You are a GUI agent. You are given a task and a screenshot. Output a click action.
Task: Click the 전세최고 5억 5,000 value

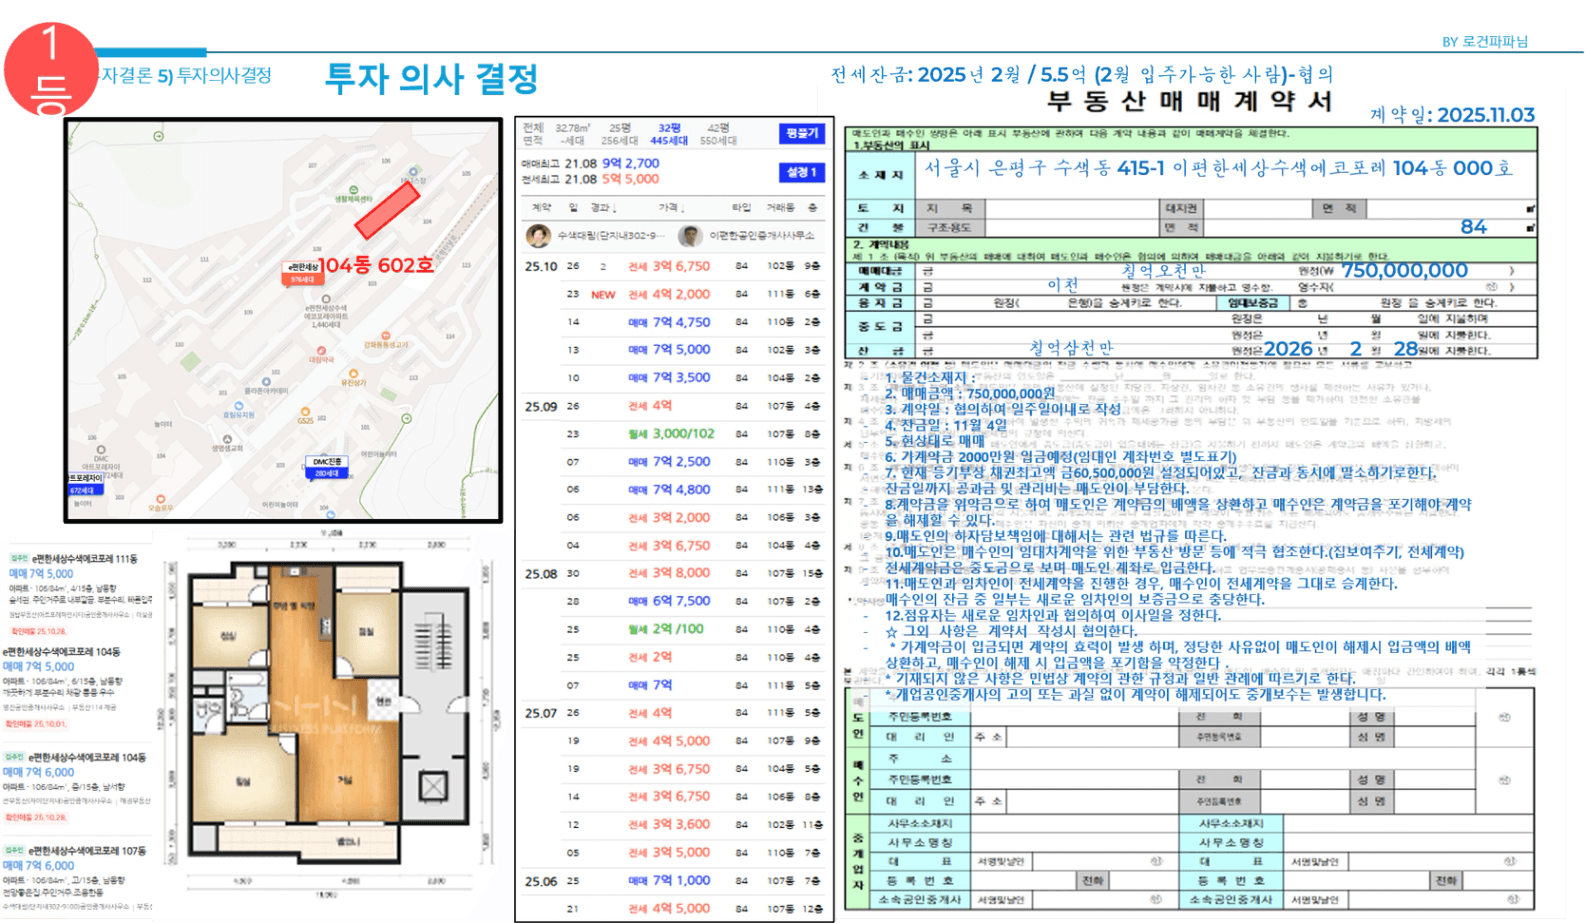[x=630, y=179]
